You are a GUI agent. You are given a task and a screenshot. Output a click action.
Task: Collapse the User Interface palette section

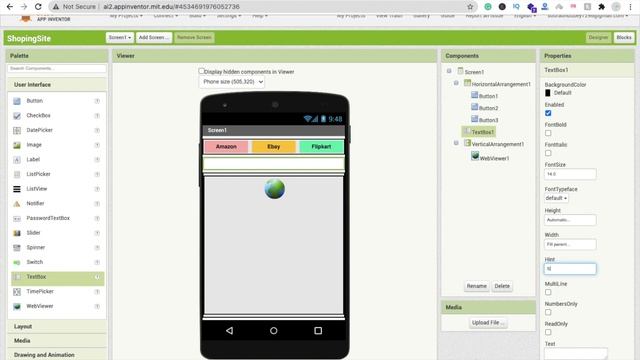(x=57, y=85)
